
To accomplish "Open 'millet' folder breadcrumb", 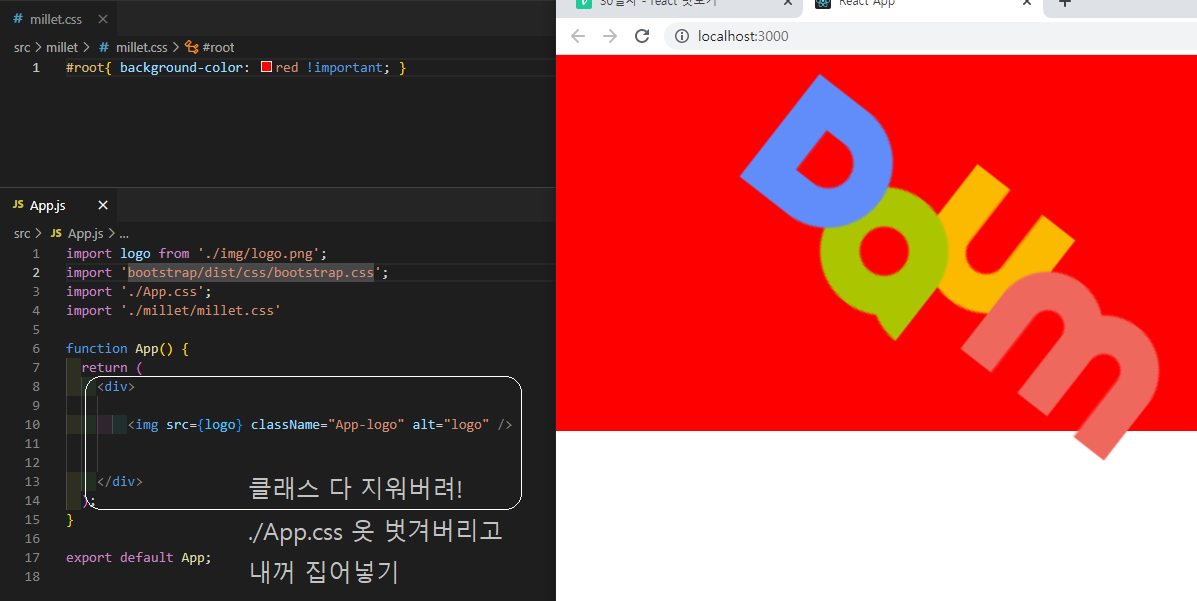I will 62,47.
